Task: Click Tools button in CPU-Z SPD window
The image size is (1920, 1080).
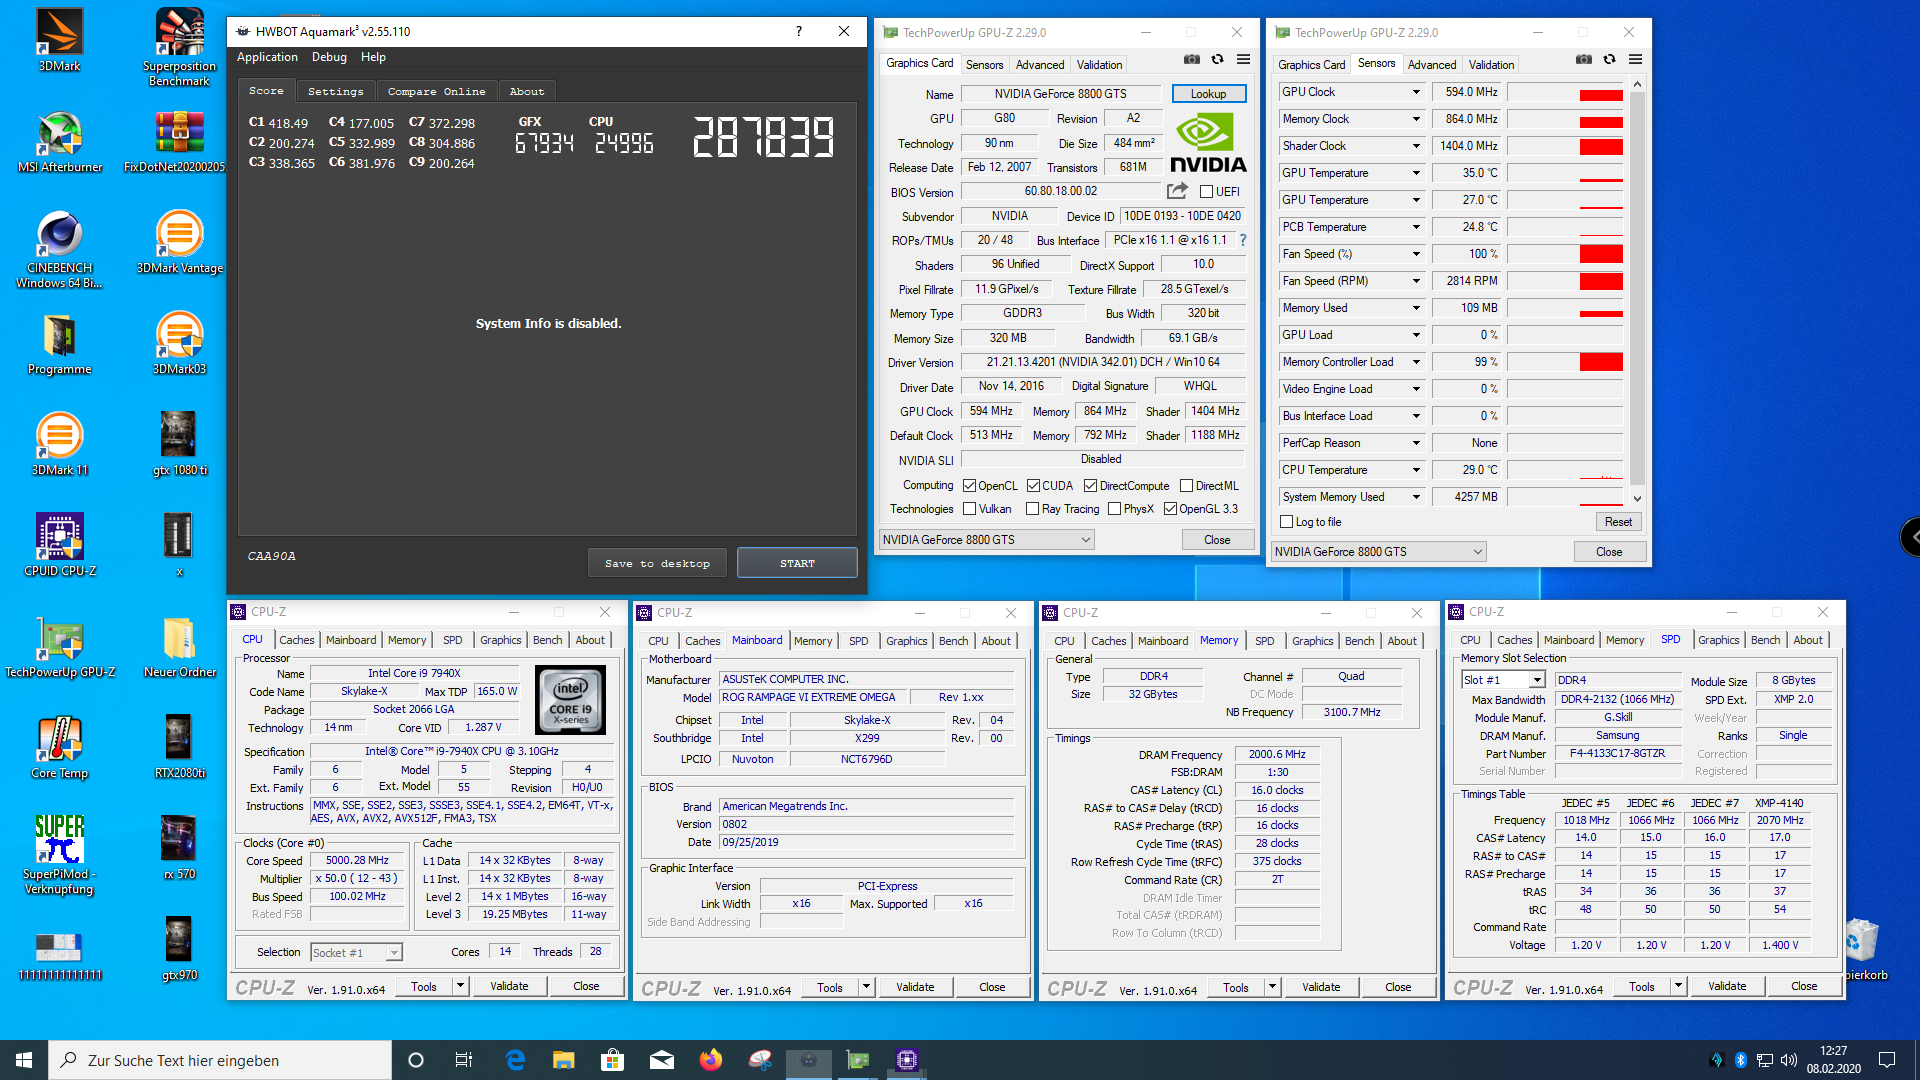Action: coord(1642,987)
